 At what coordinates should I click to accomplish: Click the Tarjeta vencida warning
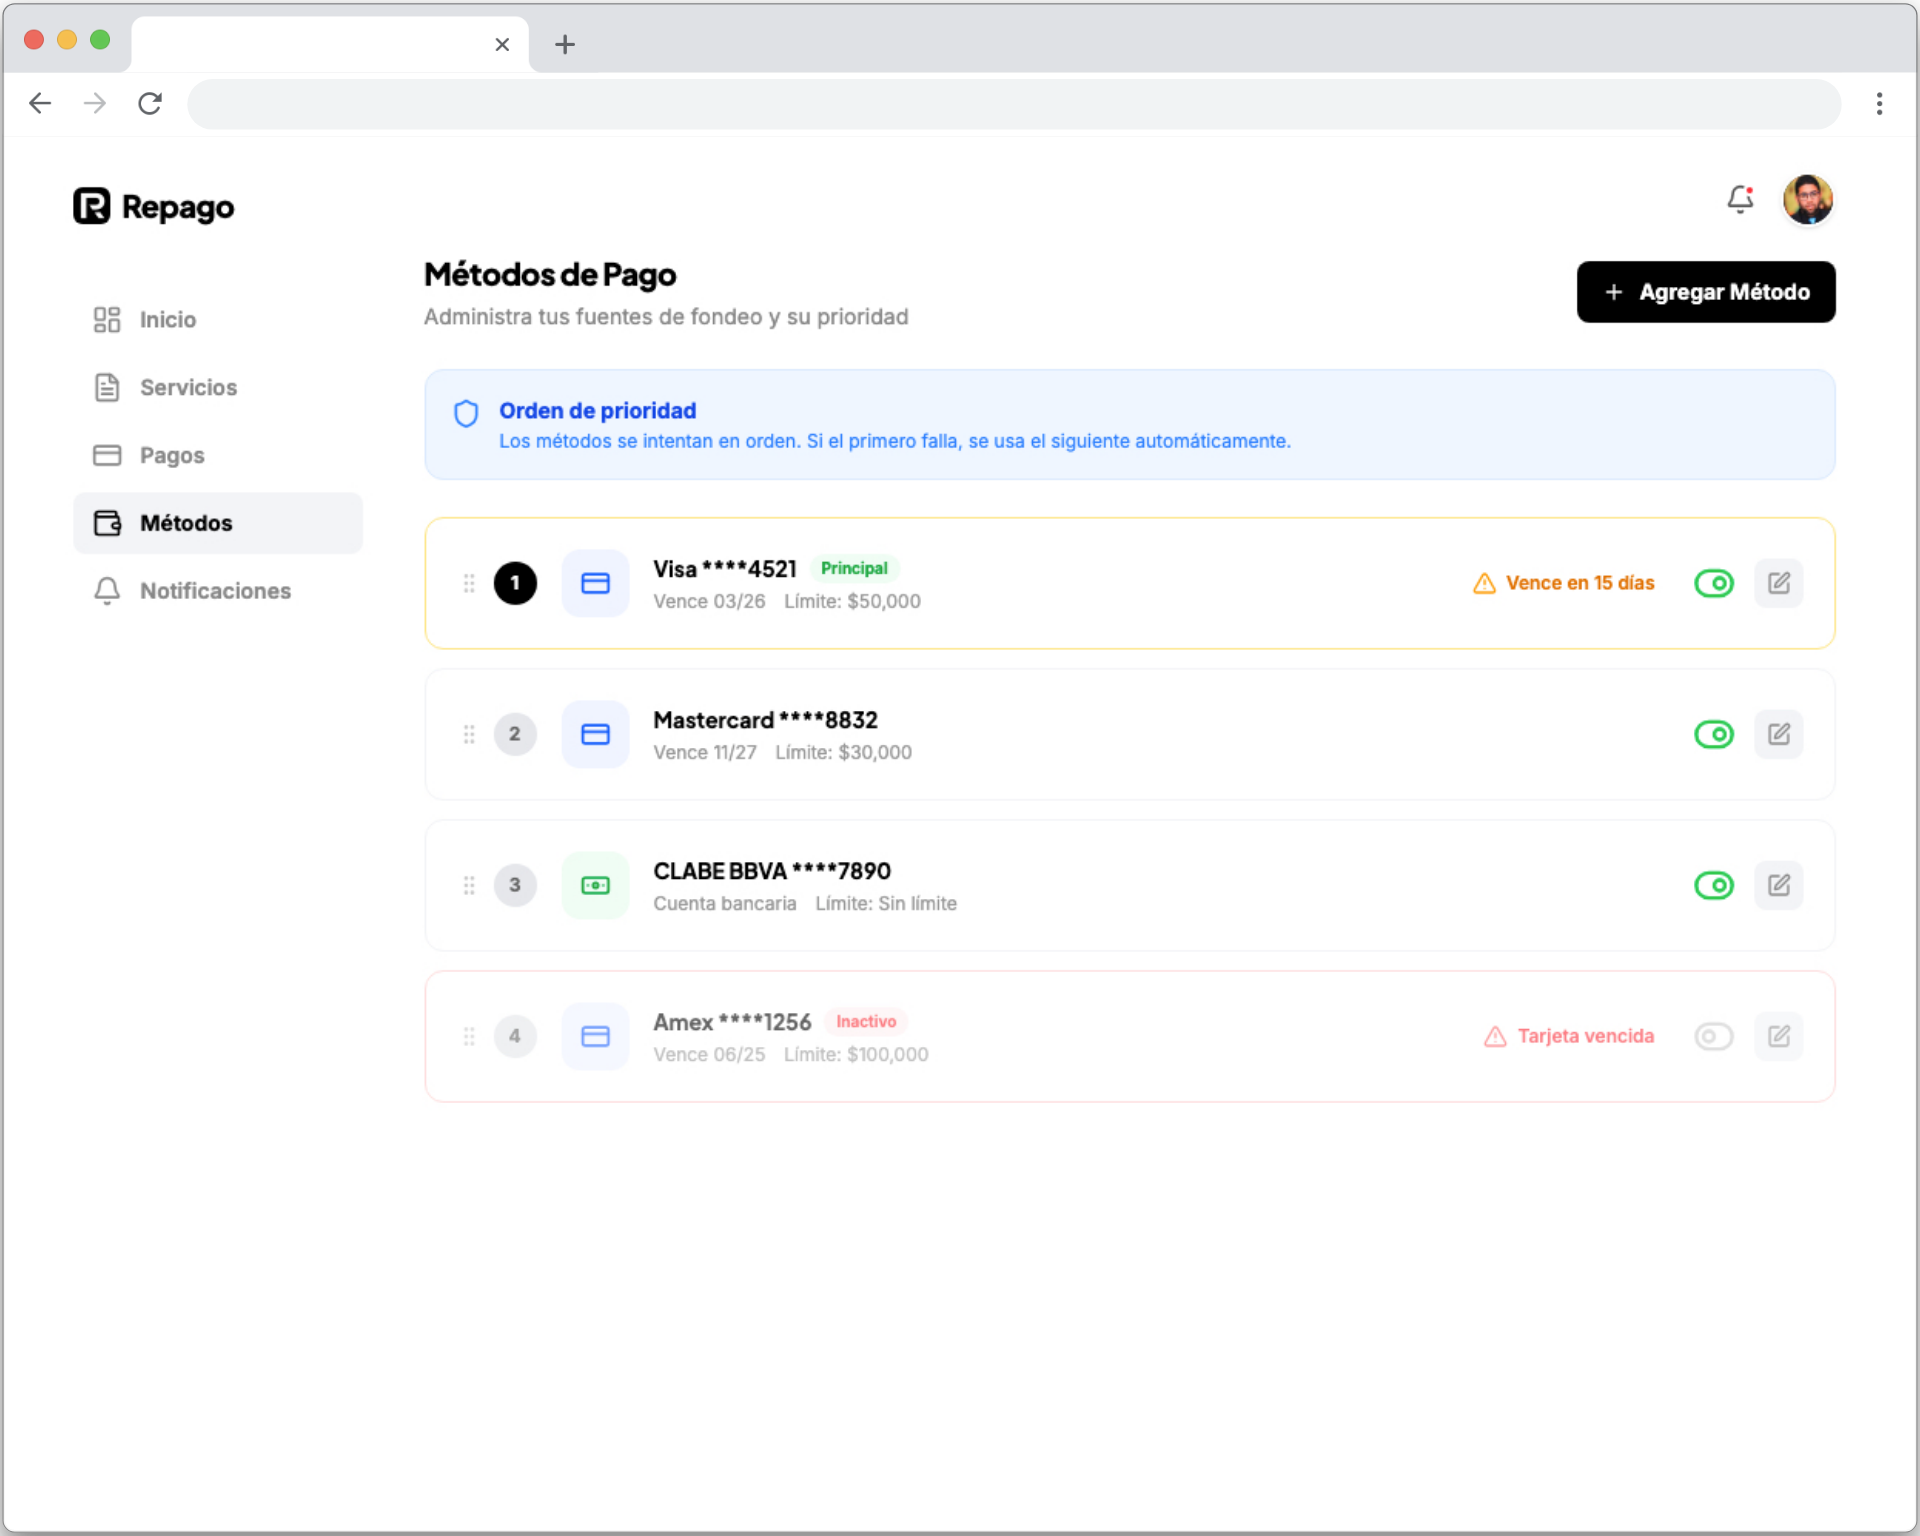point(1569,1036)
